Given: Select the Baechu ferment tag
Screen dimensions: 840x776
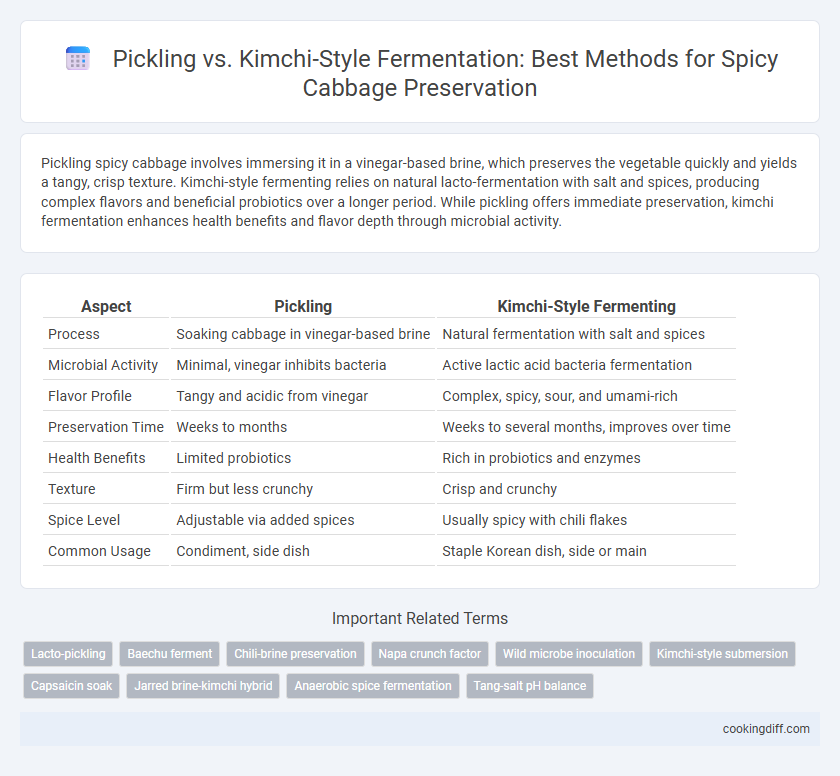Looking at the screenshot, I should [x=170, y=654].
